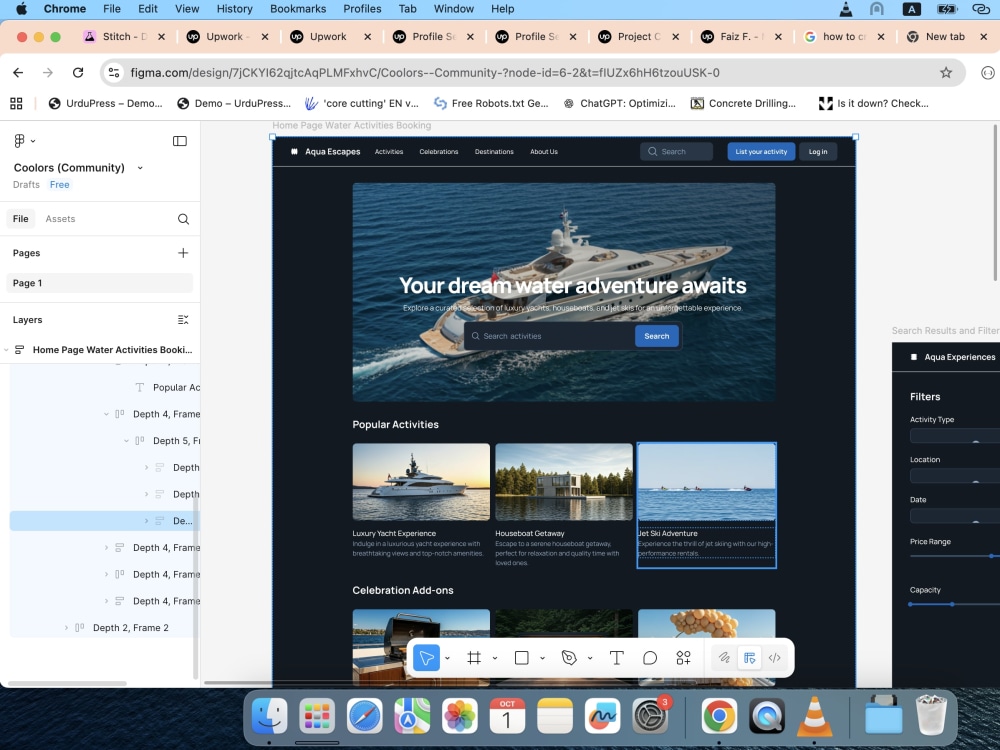This screenshot has width=1000, height=750.
Task: Open the Drafts location link
Action: [x=26, y=184]
